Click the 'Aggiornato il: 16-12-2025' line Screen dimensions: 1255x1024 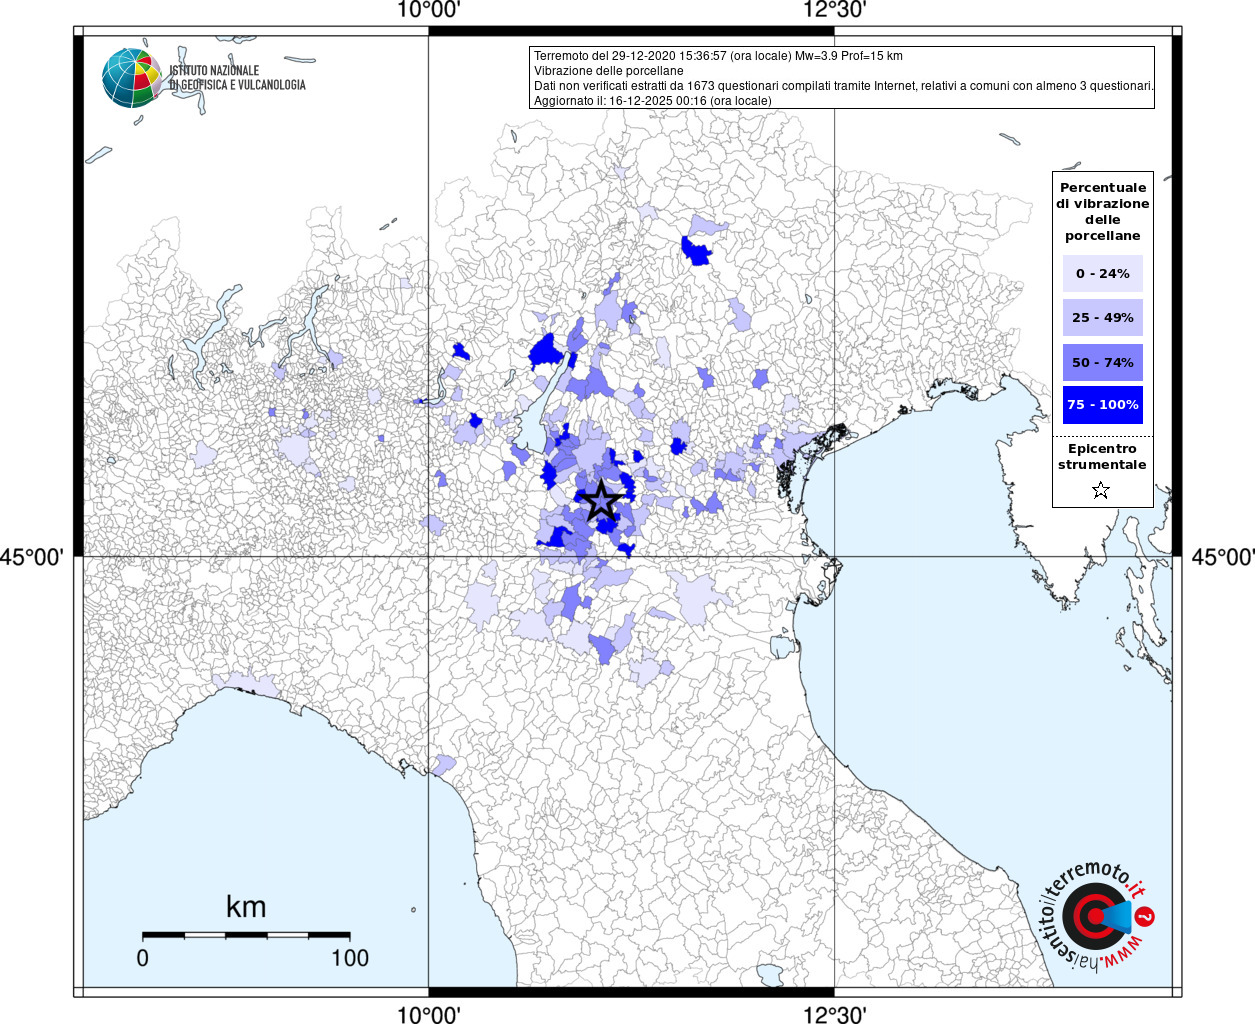(653, 101)
